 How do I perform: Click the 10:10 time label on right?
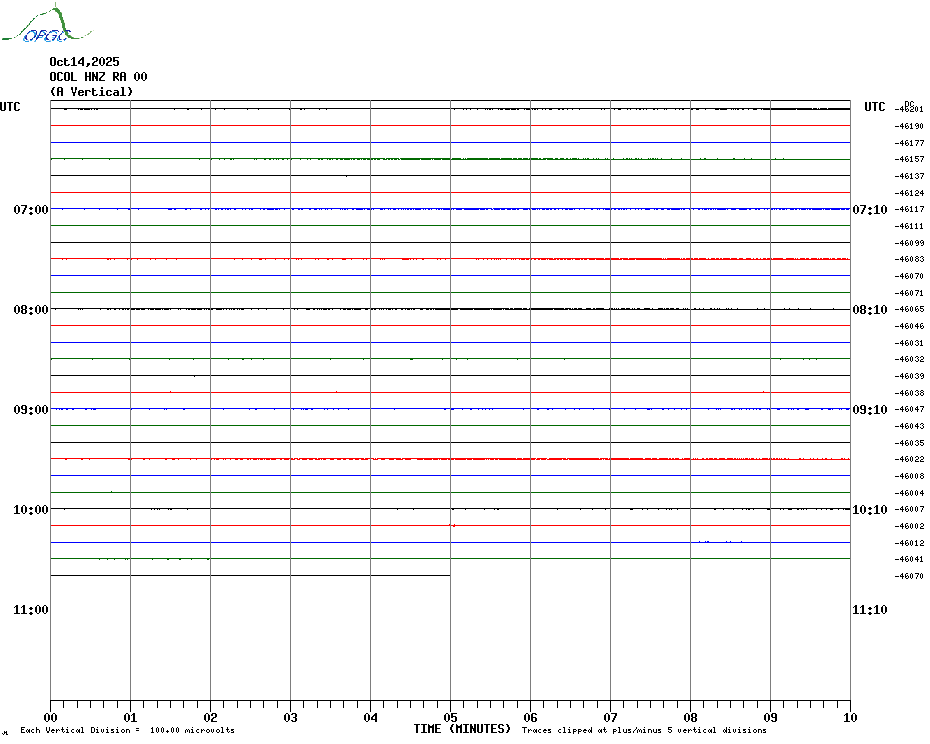click(x=869, y=510)
